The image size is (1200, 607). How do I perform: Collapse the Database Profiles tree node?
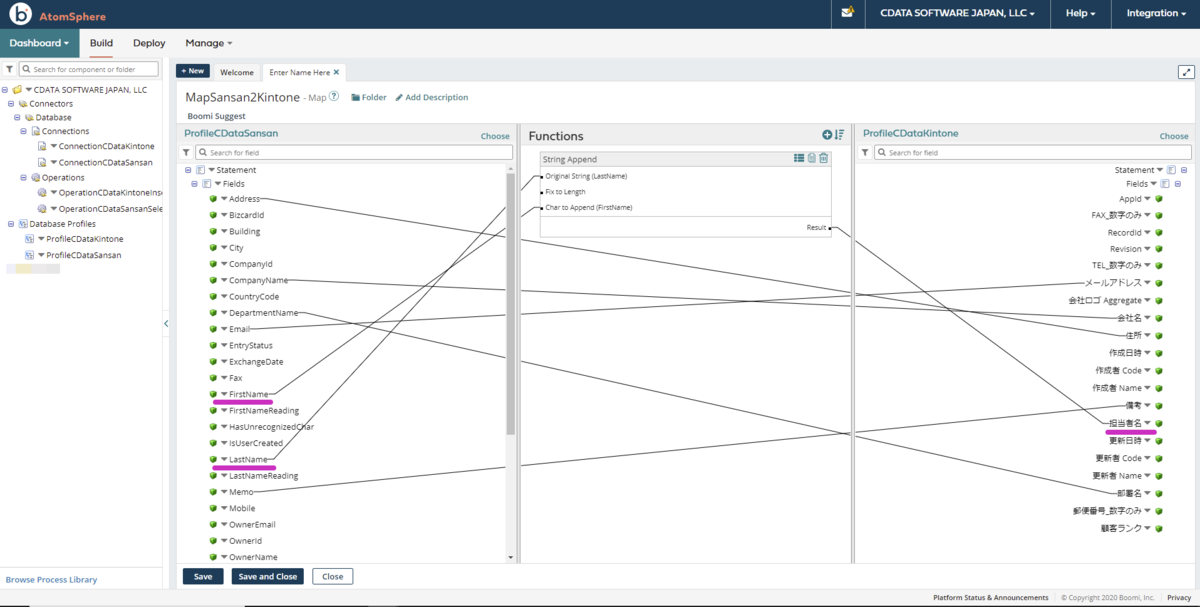point(10,224)
